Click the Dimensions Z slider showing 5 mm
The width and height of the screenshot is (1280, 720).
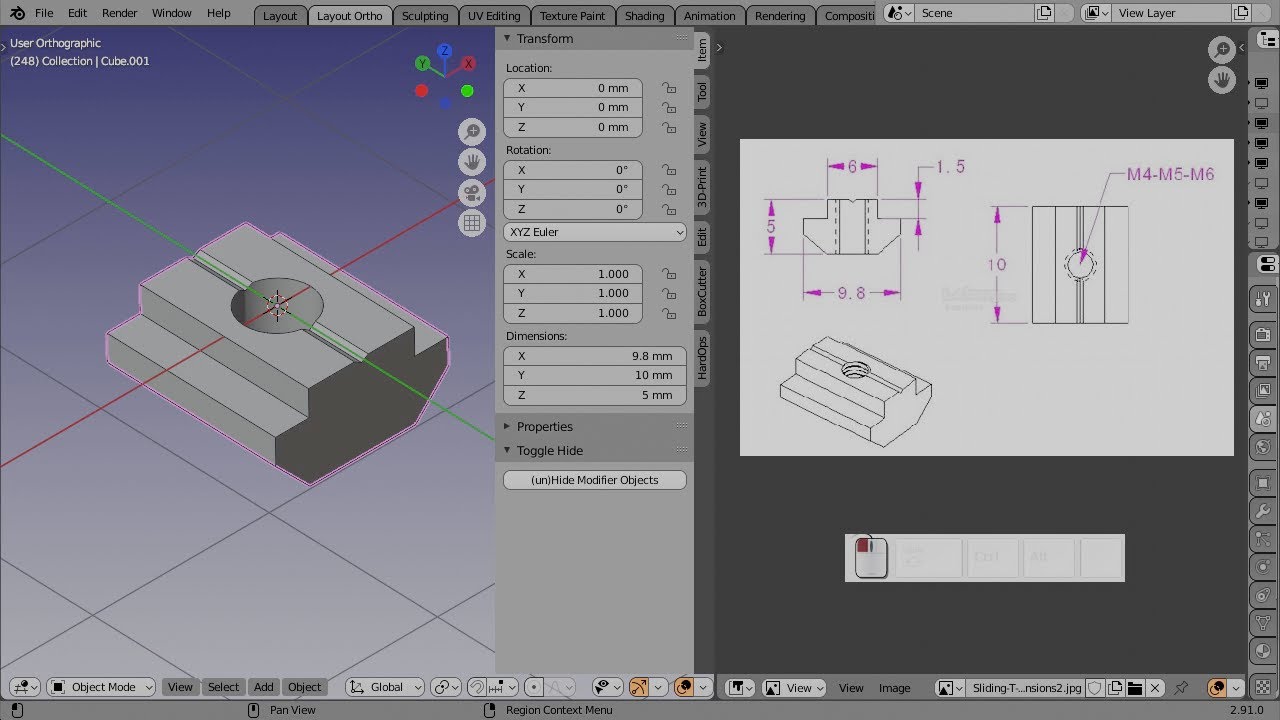coord(595,395)
